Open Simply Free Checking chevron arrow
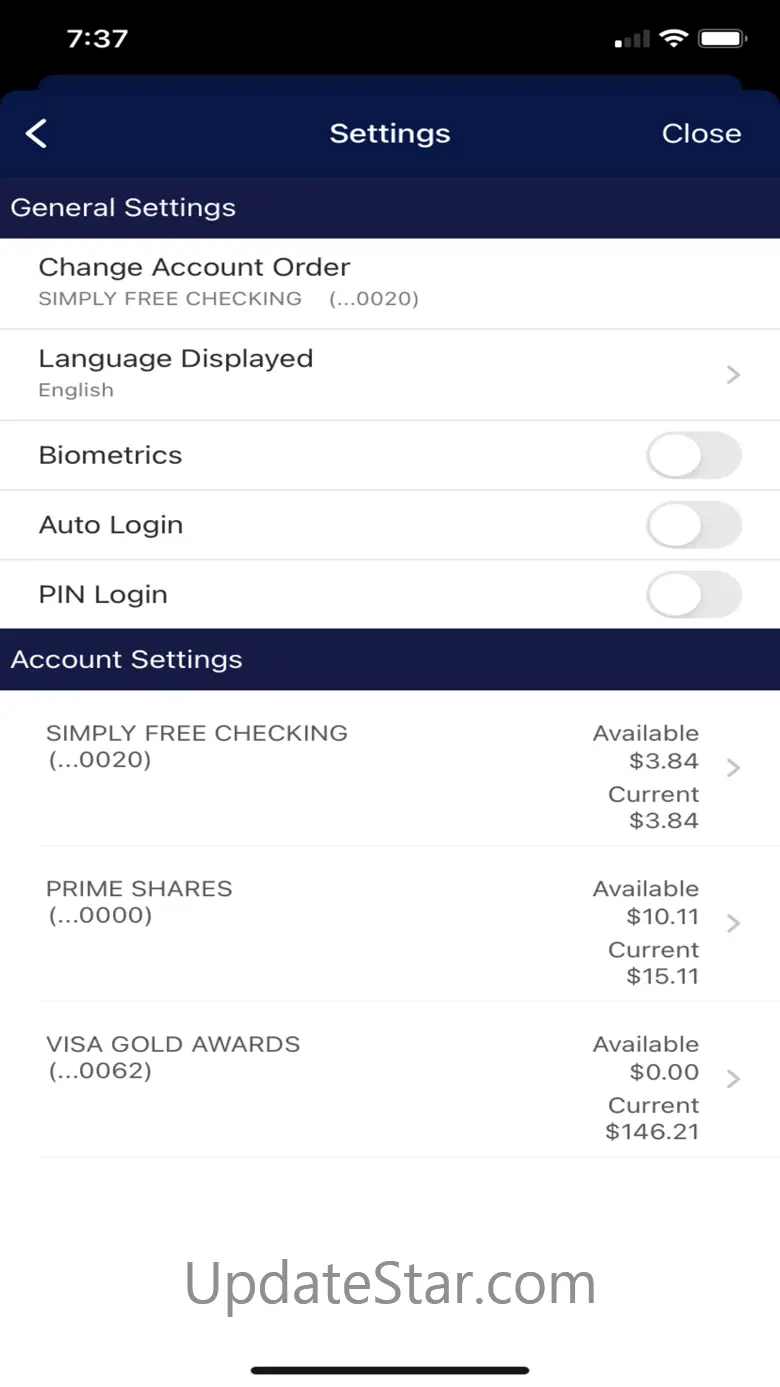Viewport: 780px width, 1387px height. [x=733, y=768]
